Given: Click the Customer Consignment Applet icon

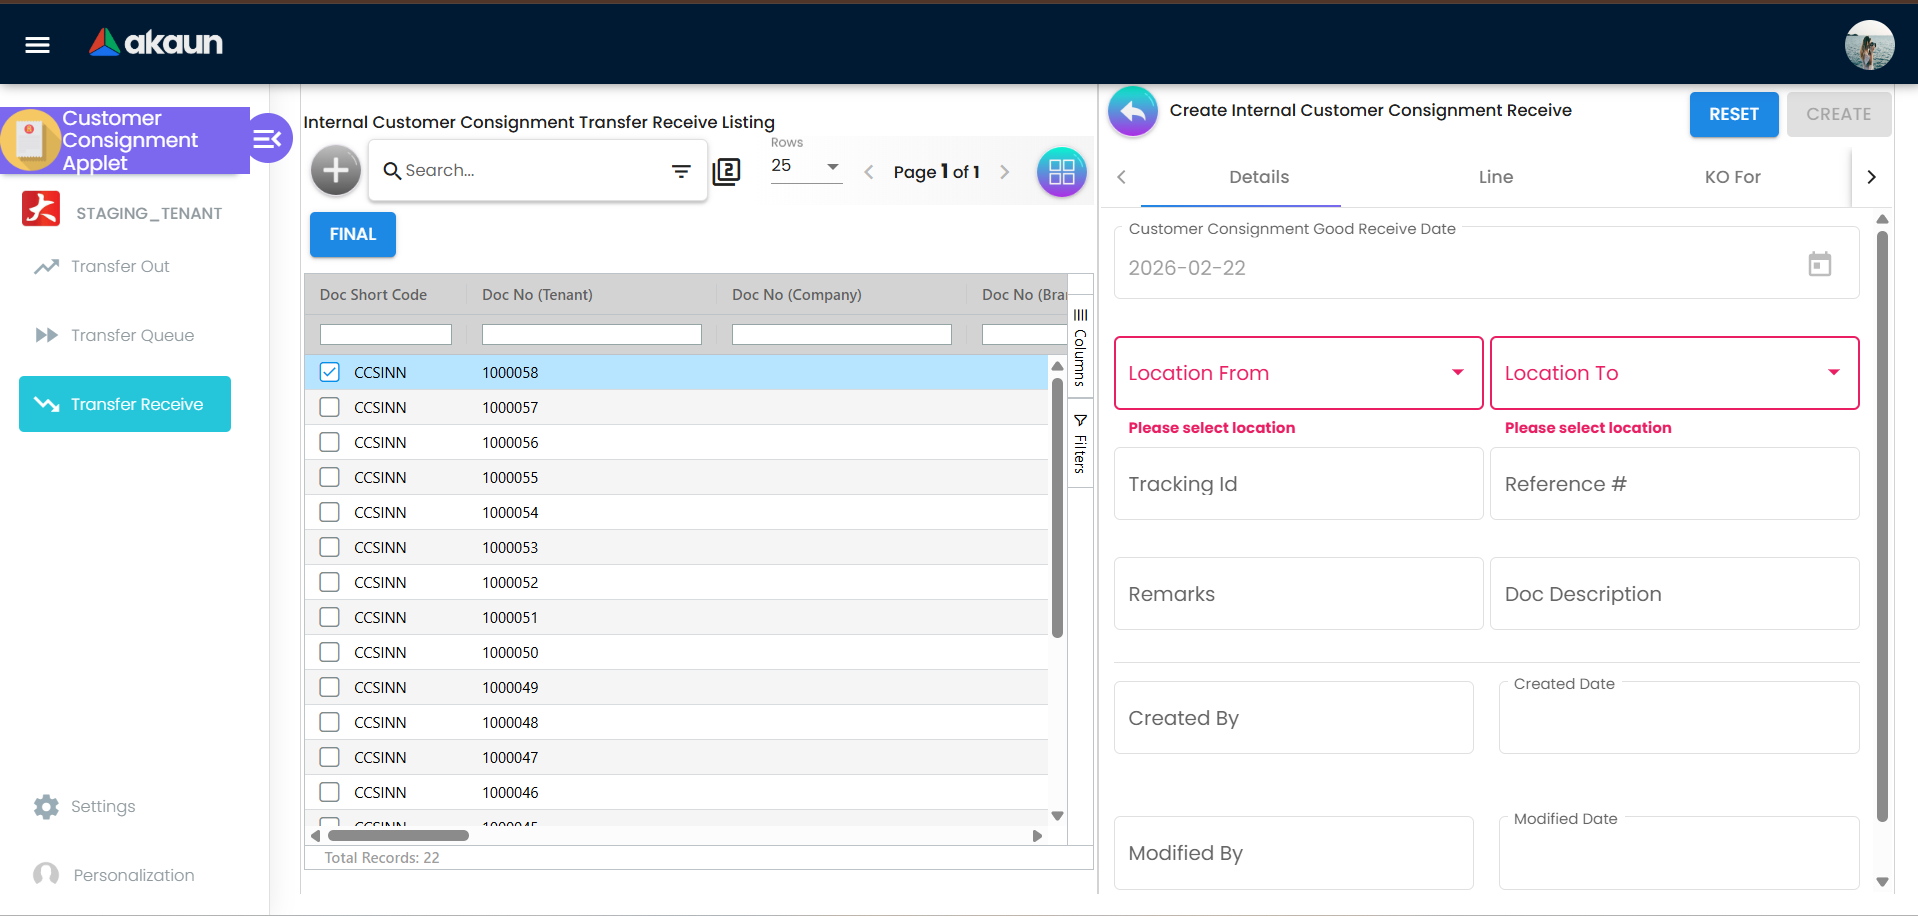Looking at the screenshot, I should tap(30, 140).
